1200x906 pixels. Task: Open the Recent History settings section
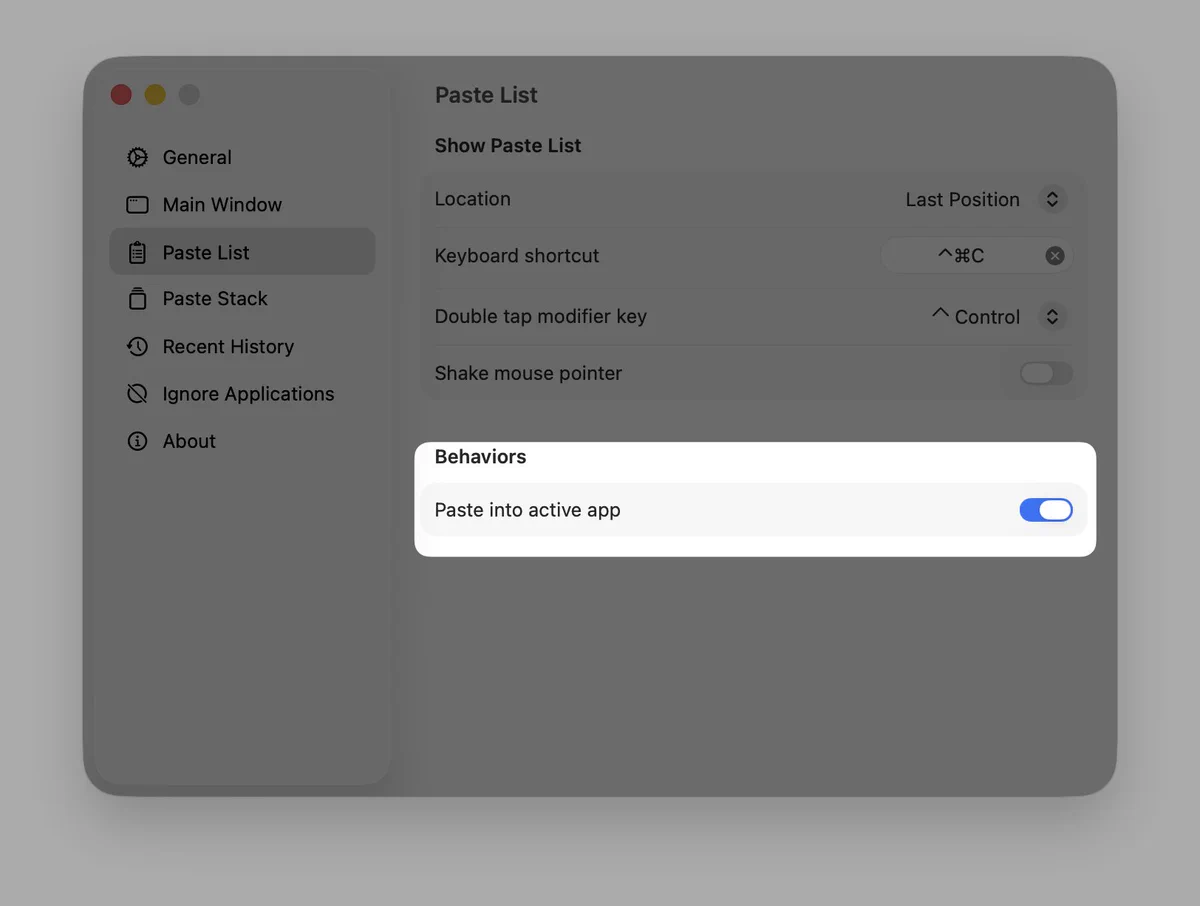point(242,346)
